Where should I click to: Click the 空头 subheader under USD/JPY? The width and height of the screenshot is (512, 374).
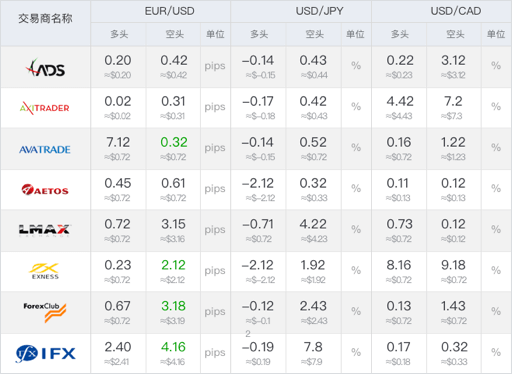tap(314, 34)
